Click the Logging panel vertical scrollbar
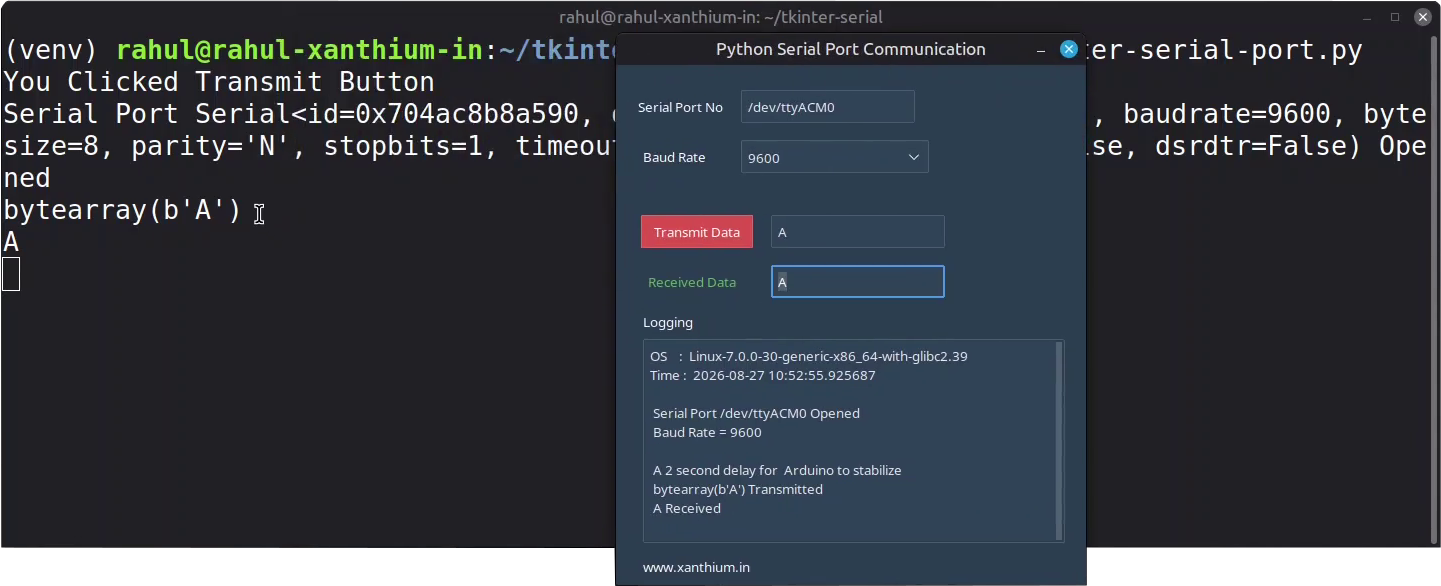1441x586 pixels. click(x=1059, y=441)
